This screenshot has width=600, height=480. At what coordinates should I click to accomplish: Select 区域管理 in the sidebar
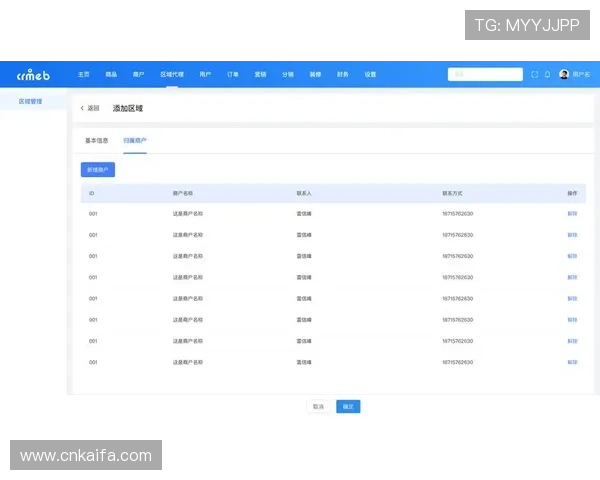(31, 101)
